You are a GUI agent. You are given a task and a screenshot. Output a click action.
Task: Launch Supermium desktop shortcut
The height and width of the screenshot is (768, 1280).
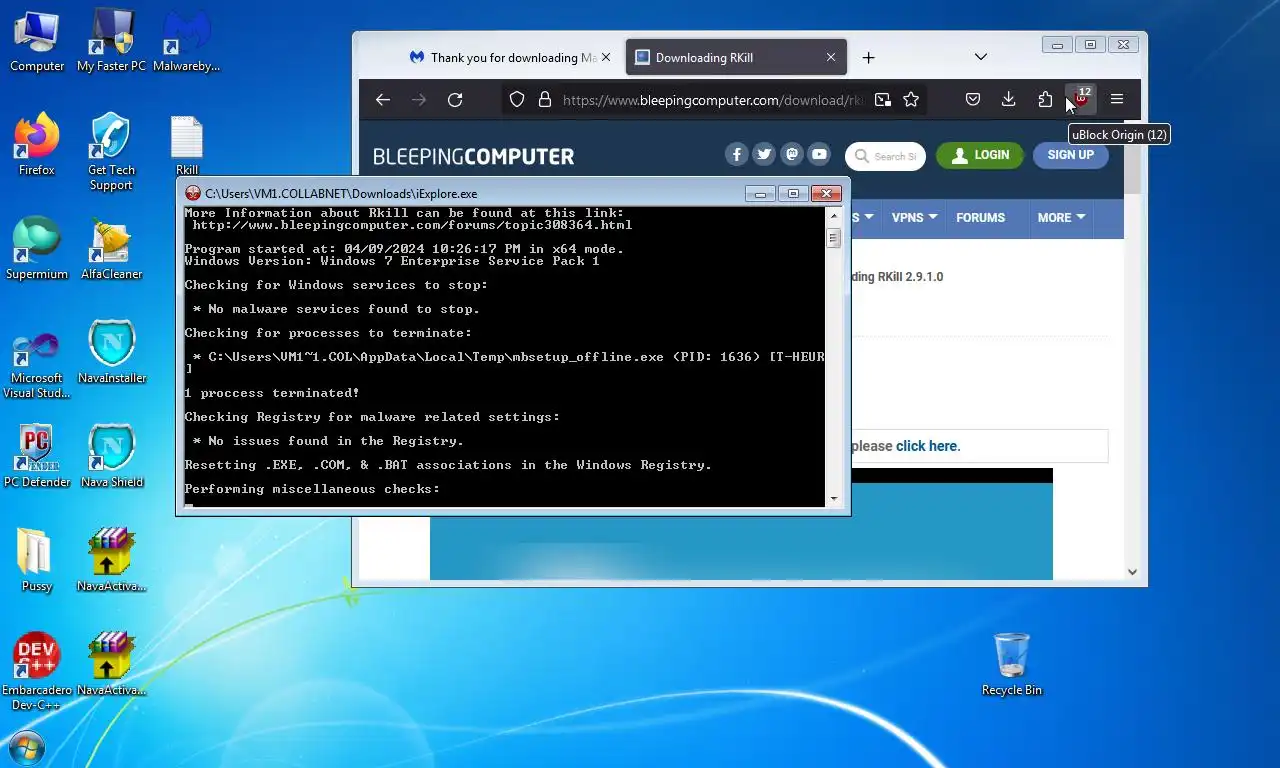pos(37,248)
